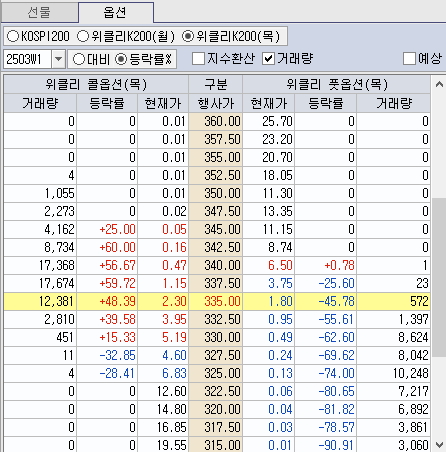Click call change rate -32.85
This screenshot has height=452, width=446.
107,355
